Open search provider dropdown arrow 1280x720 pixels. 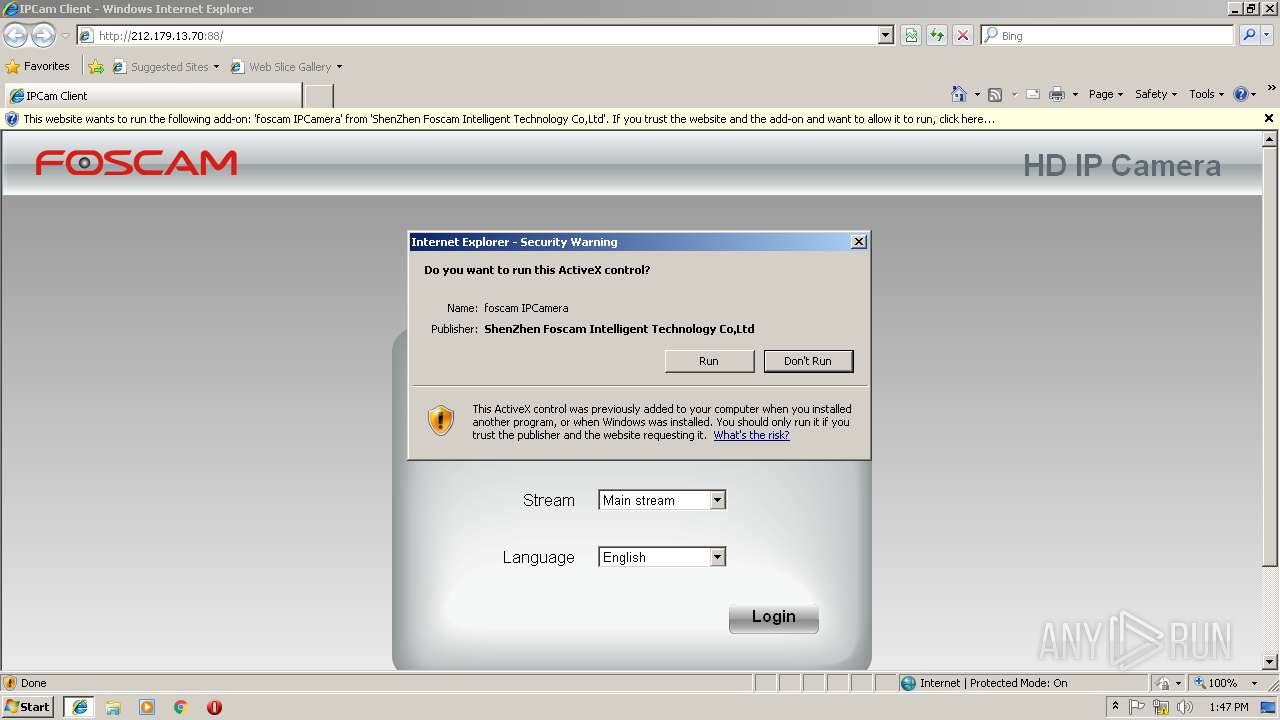click(x=1268, y=35)
